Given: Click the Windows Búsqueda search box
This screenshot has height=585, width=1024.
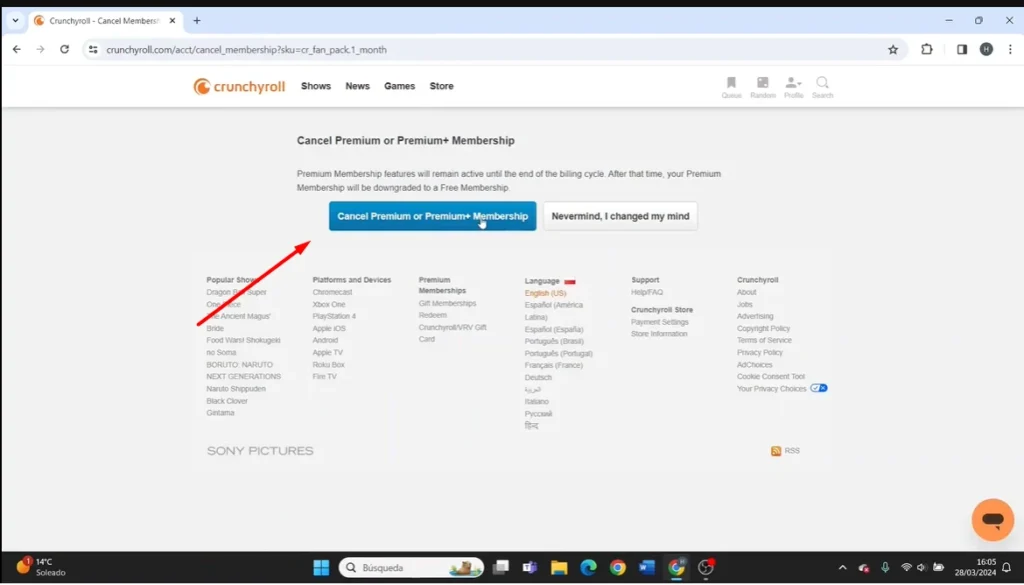Looking at the screenshot, I should pyautogui.click(x=411, y=567).
